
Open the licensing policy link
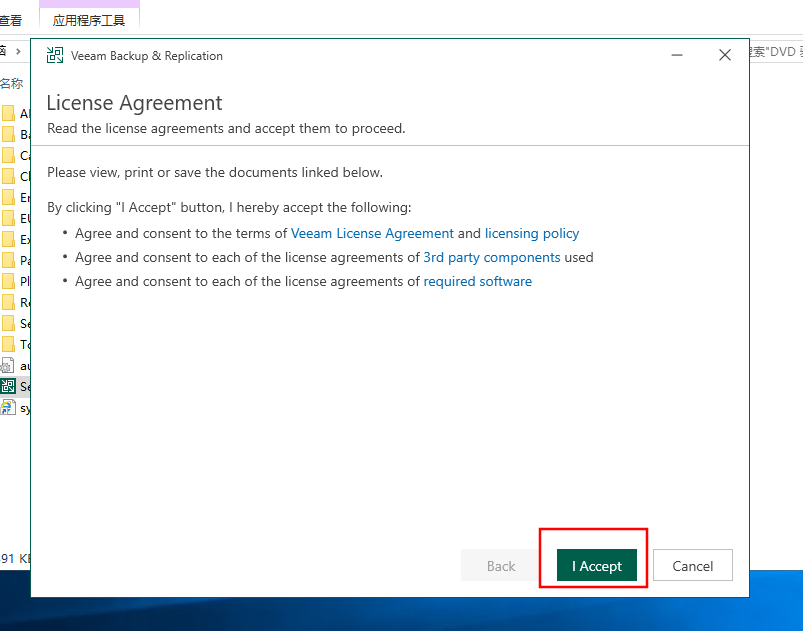click(532, 234)
